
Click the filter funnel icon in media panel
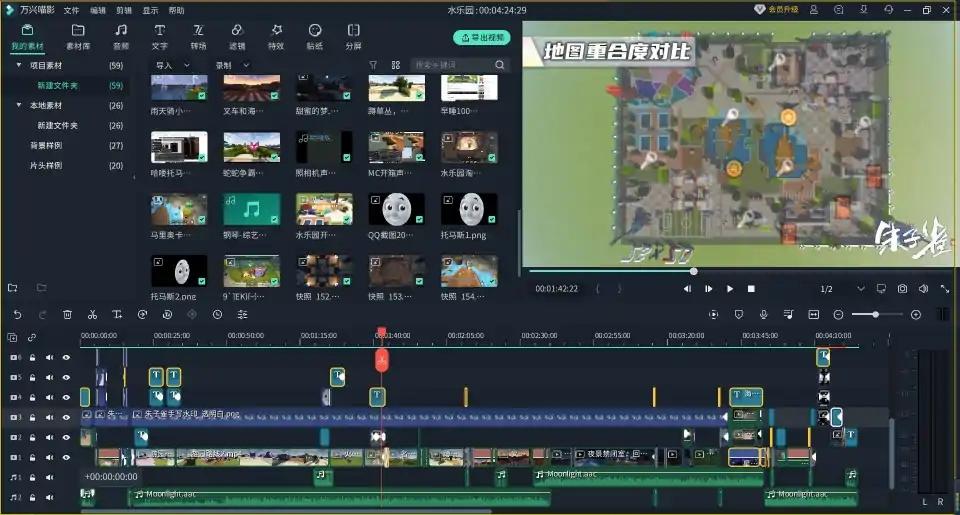pos(373,65)
